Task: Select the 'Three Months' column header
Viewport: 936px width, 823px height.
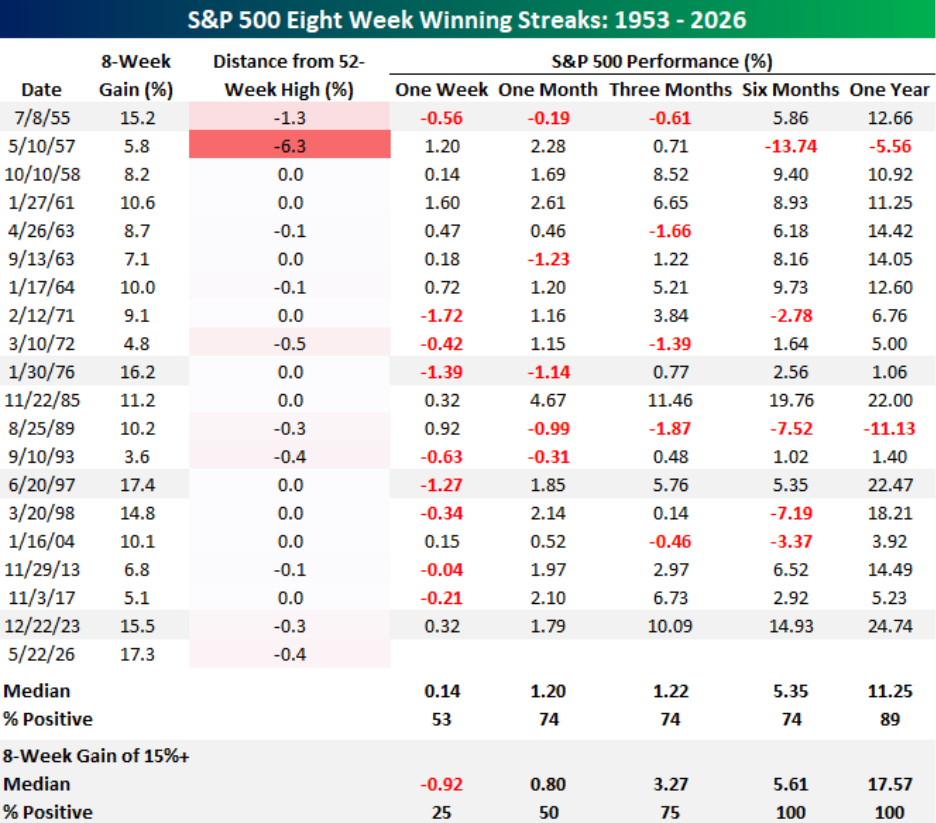Action: (x=670, y=90)
